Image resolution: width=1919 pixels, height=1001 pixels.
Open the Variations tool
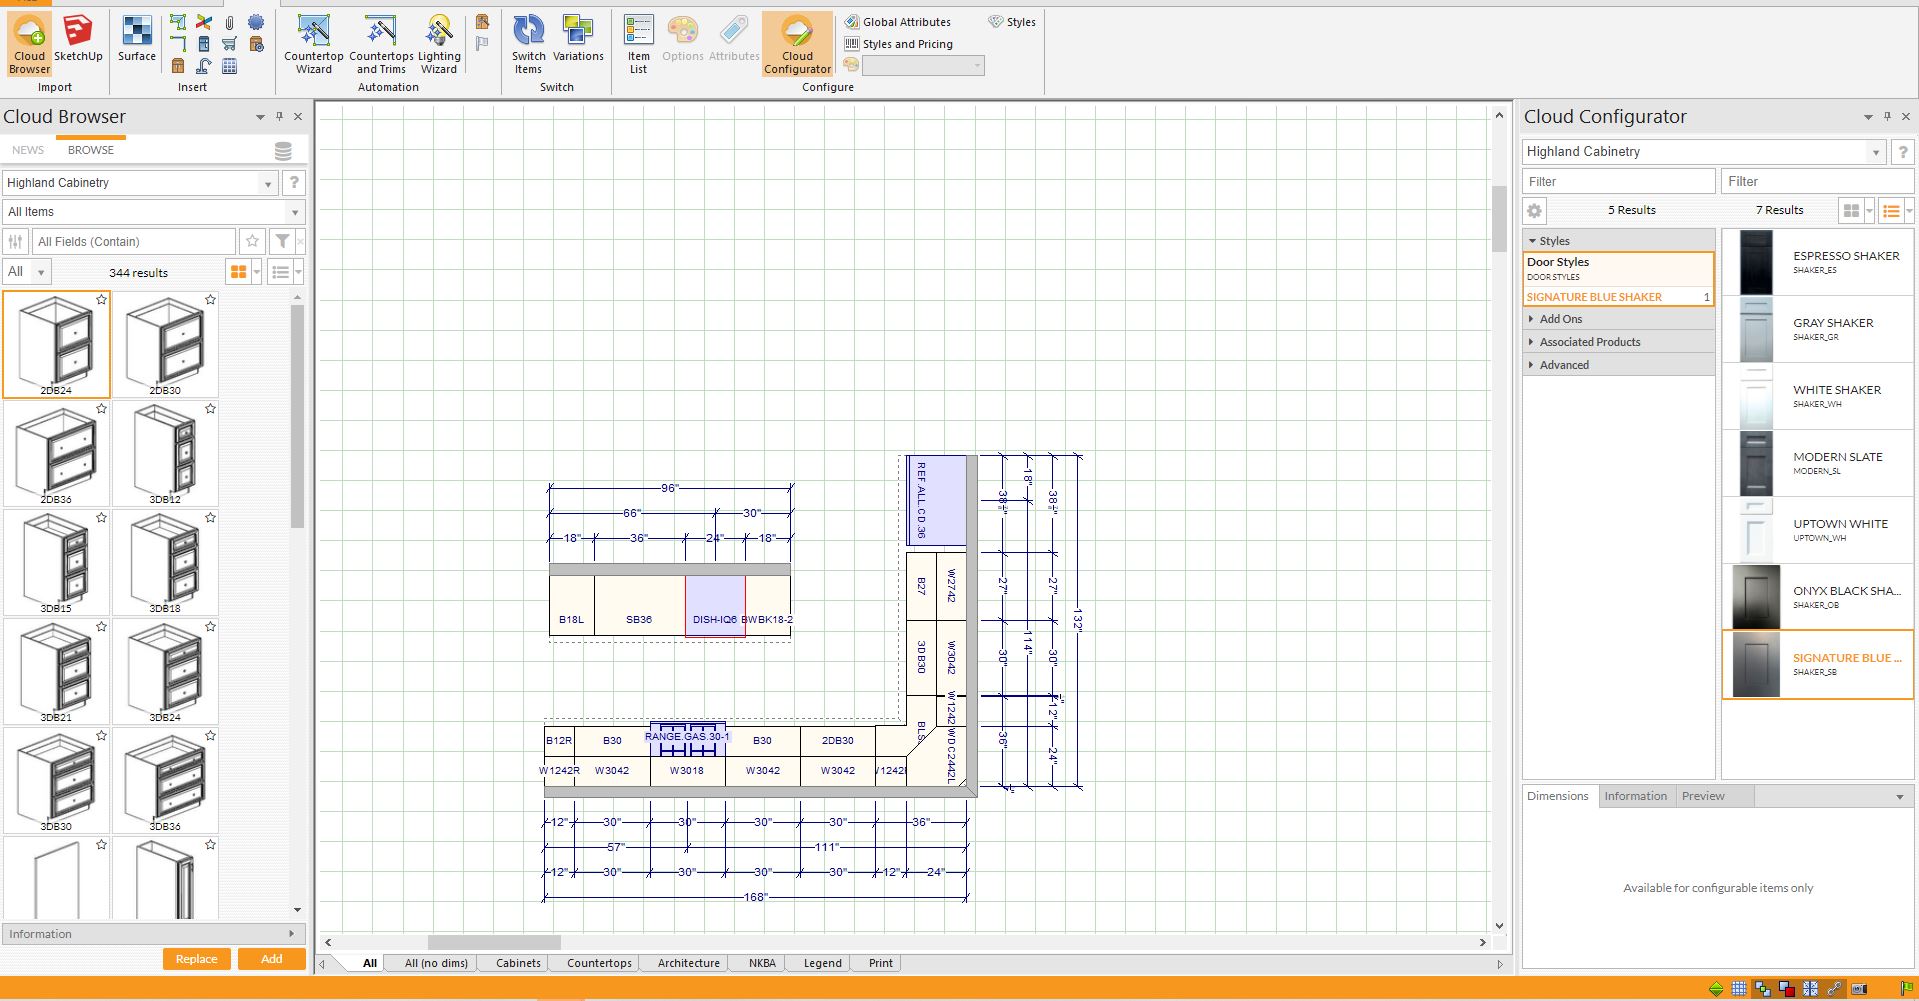(x=578, y=40)
